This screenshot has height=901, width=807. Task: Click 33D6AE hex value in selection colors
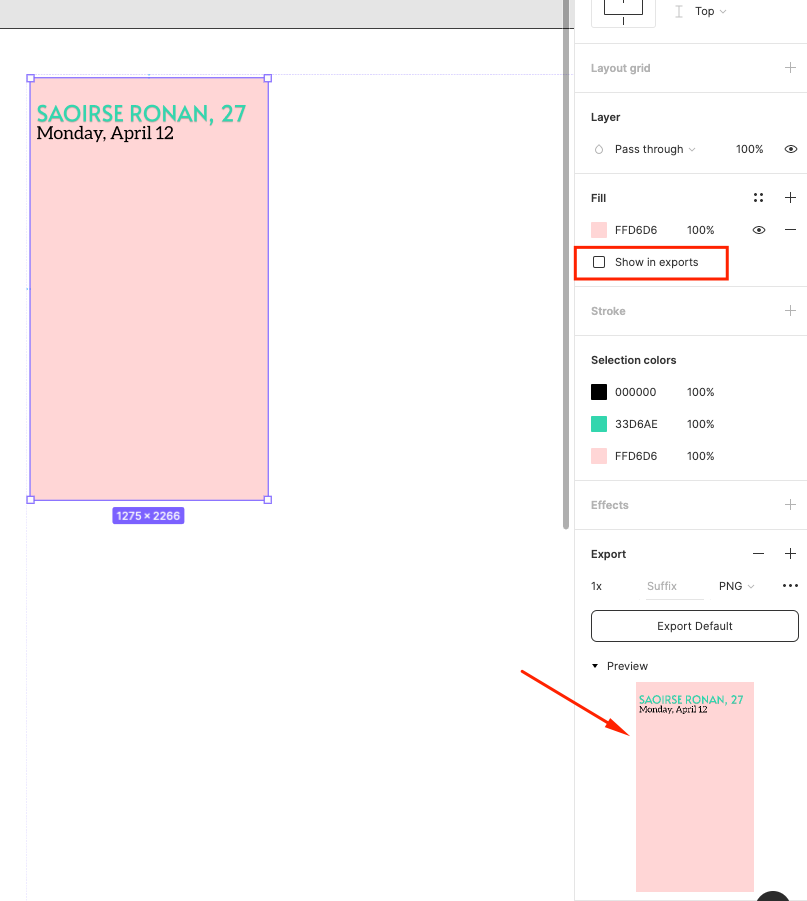coord(636,424)
